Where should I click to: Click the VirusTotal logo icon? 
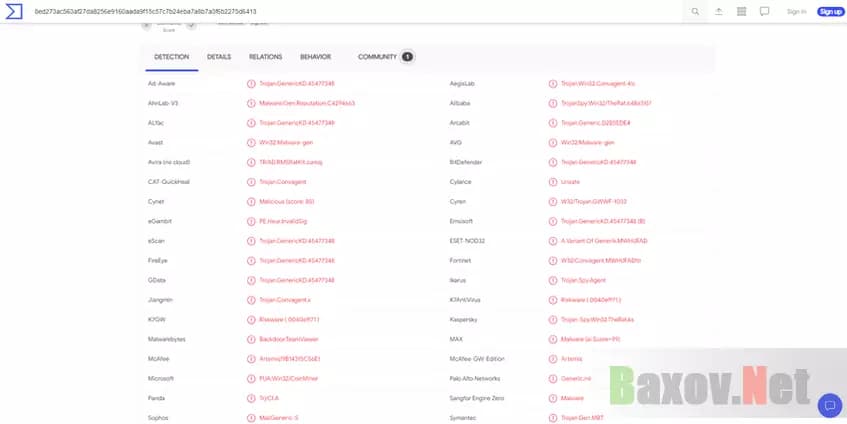[14, 11]
